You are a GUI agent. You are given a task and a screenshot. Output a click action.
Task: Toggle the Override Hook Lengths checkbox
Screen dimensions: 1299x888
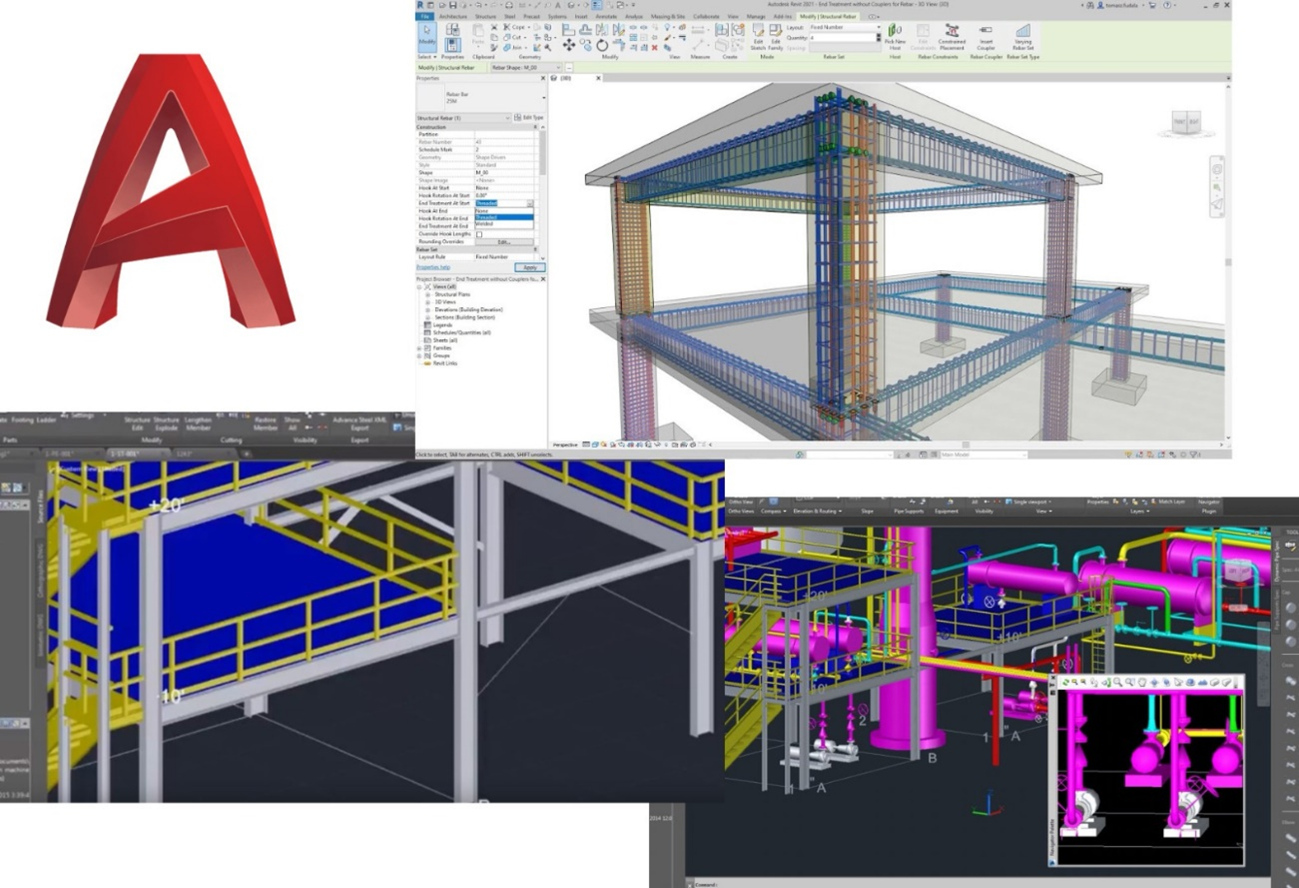pos(479,234)
